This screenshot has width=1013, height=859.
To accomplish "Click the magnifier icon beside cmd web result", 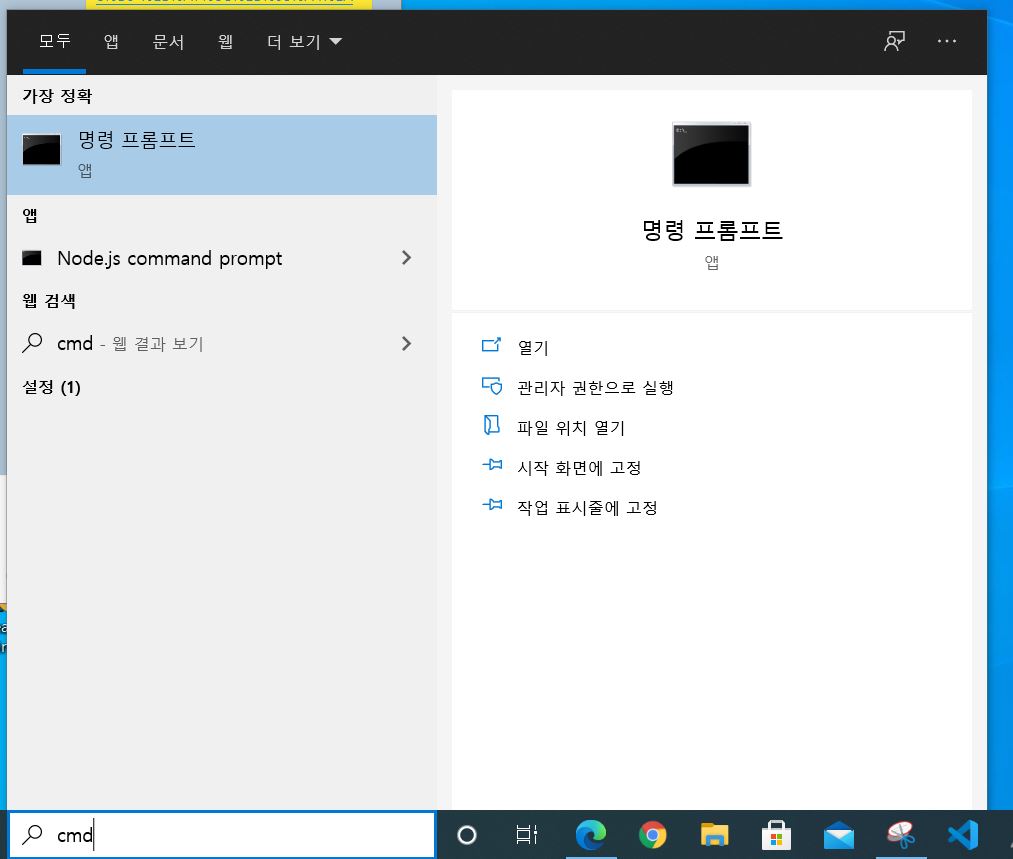I will tap(32, 343).
